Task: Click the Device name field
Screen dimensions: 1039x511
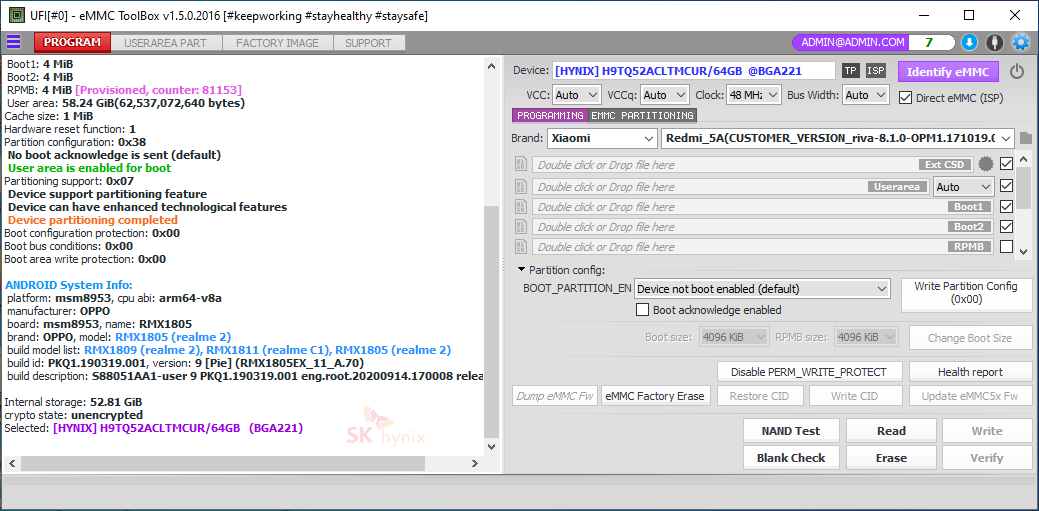Action: click(694, 71)
